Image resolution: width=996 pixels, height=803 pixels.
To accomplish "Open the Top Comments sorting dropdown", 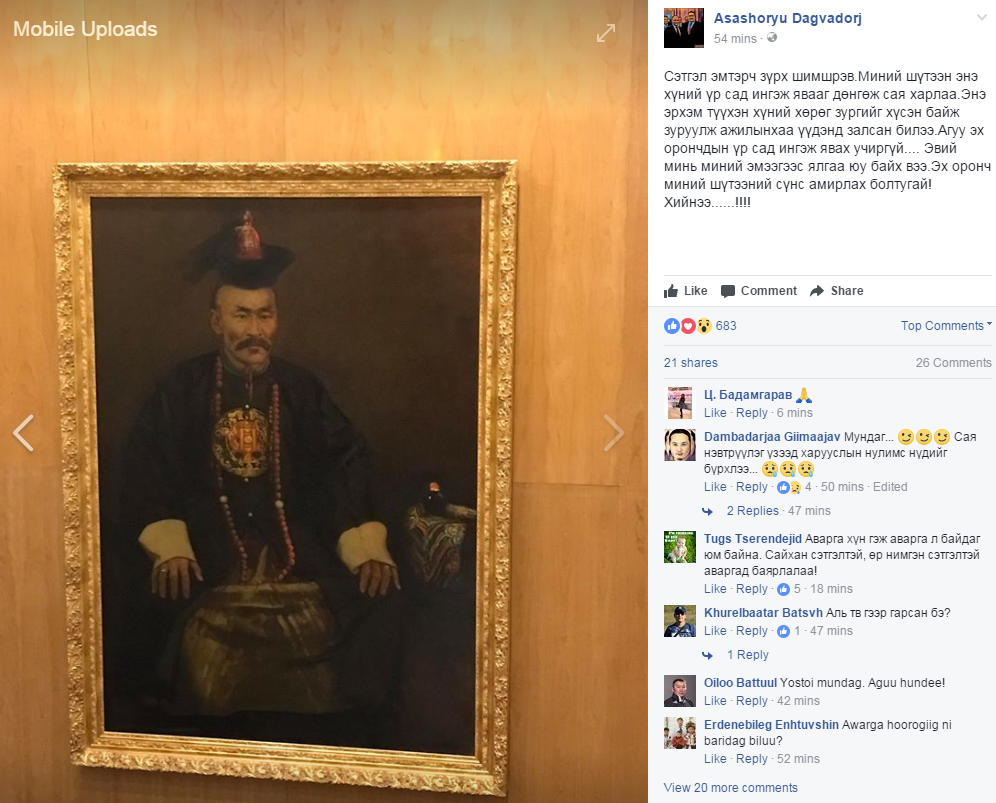I will [x=946, y=325].
